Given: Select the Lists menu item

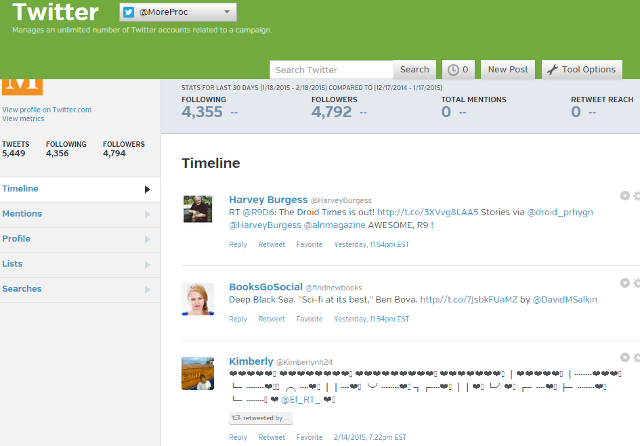Looking at the screenshot, I should pos(80,264).
